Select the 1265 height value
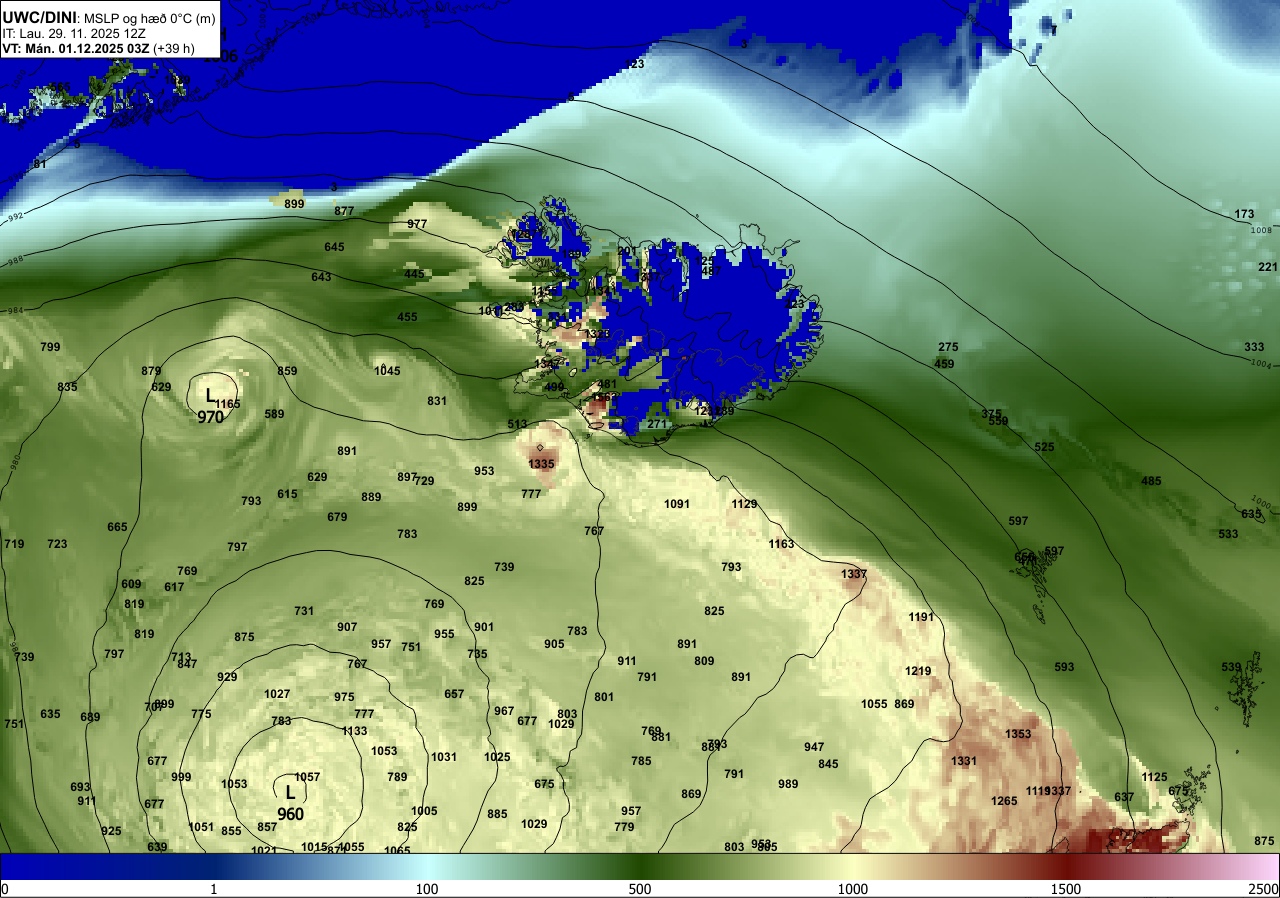 (1004, 801)
